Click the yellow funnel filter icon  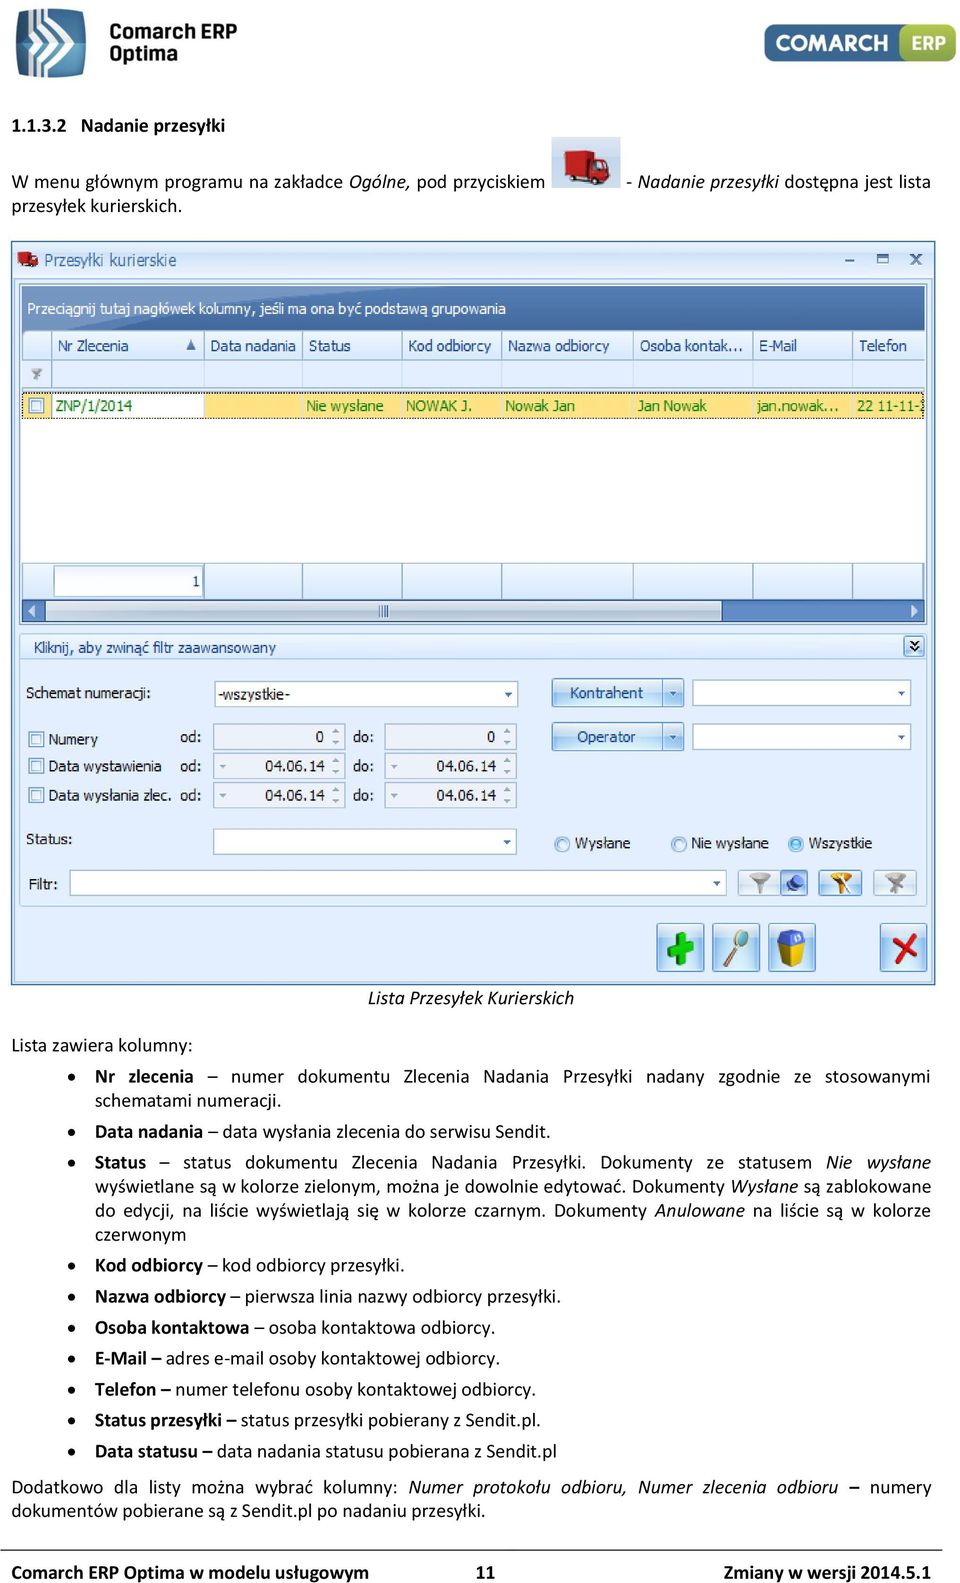click(x=840, y=883)
